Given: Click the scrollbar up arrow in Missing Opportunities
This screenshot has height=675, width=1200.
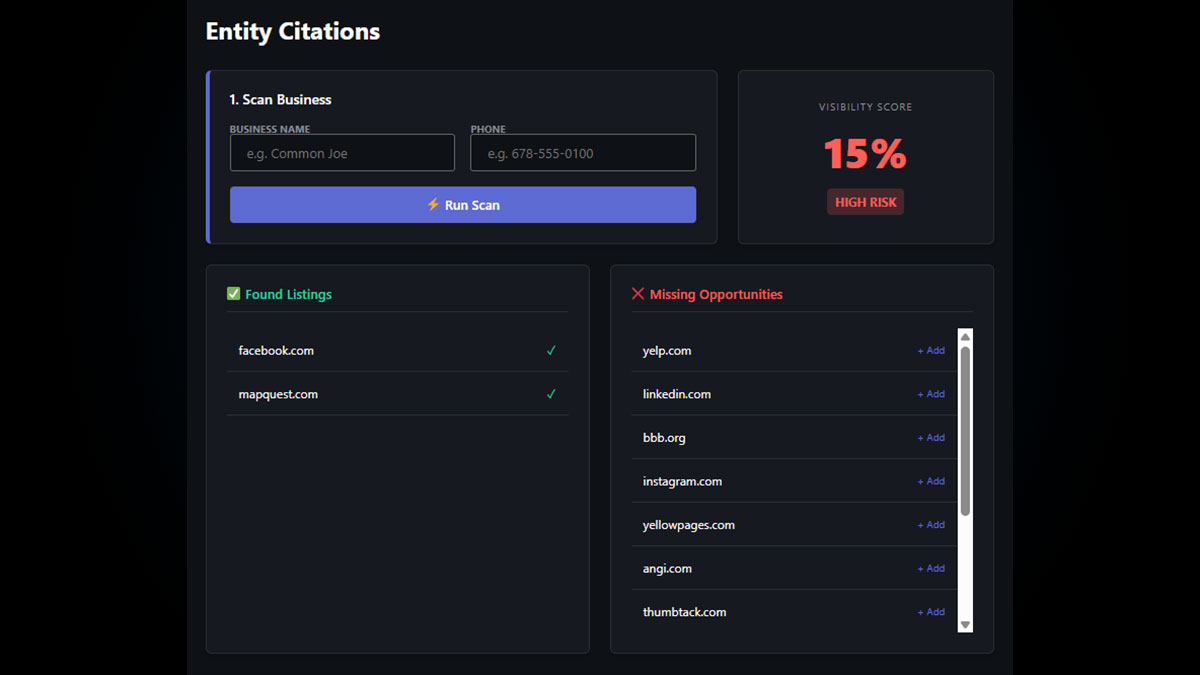Looking at the screenshot, I should pyautogui.click(x=965, y=337).
